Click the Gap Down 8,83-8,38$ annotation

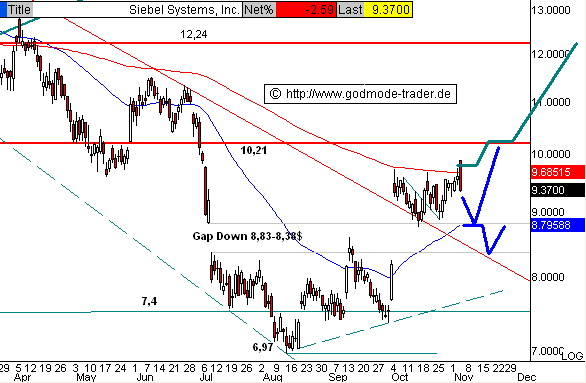pos(247,236)
